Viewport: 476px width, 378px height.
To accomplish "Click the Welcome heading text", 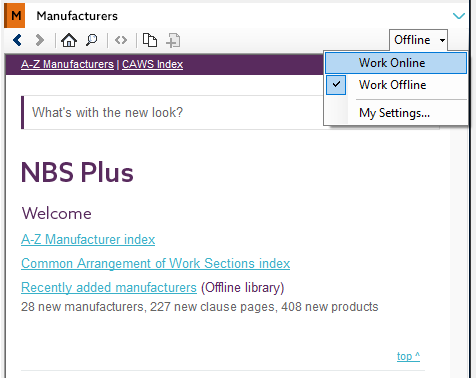I will click(56, 213).
